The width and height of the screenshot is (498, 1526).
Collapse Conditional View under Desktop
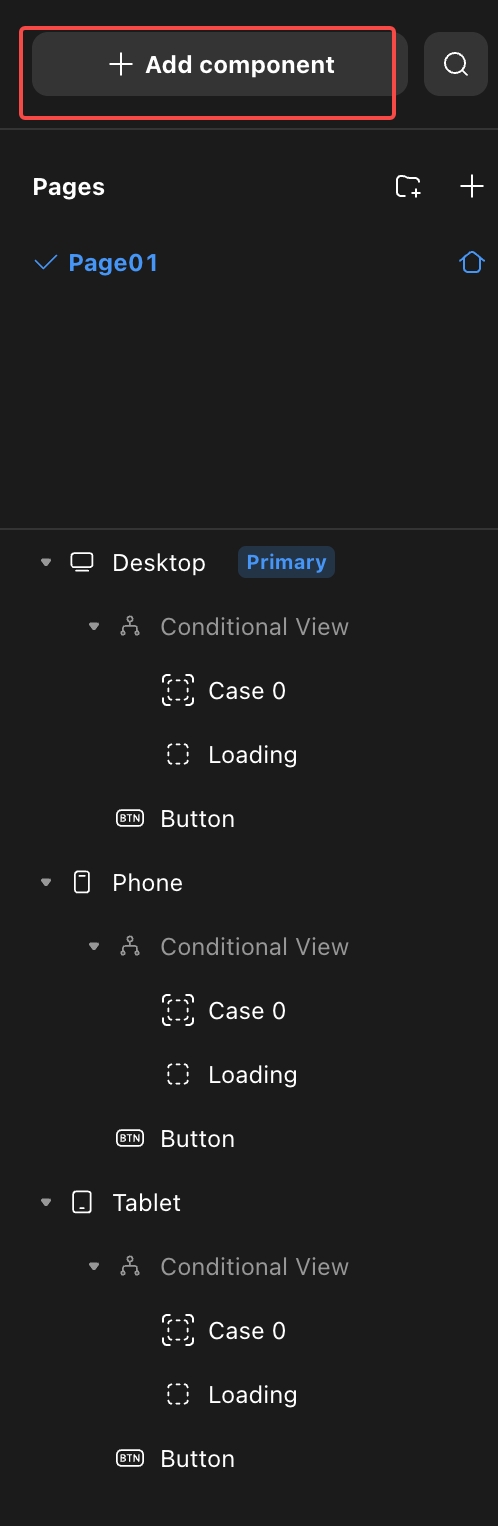[94, 627]
